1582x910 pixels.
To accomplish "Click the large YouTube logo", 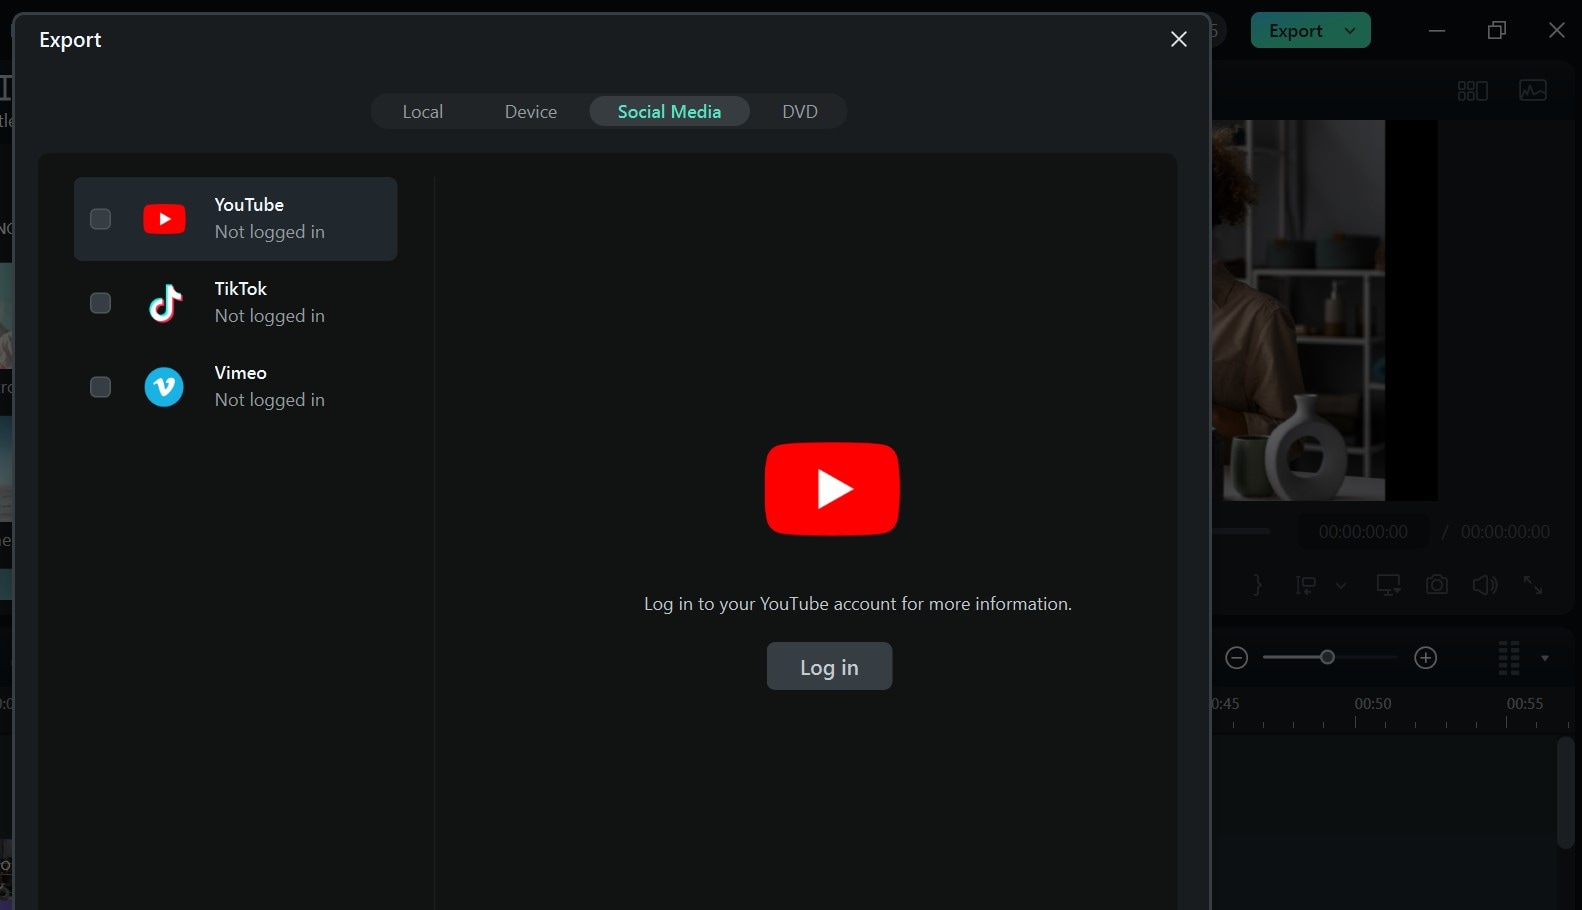I will [x=832, y=489].
